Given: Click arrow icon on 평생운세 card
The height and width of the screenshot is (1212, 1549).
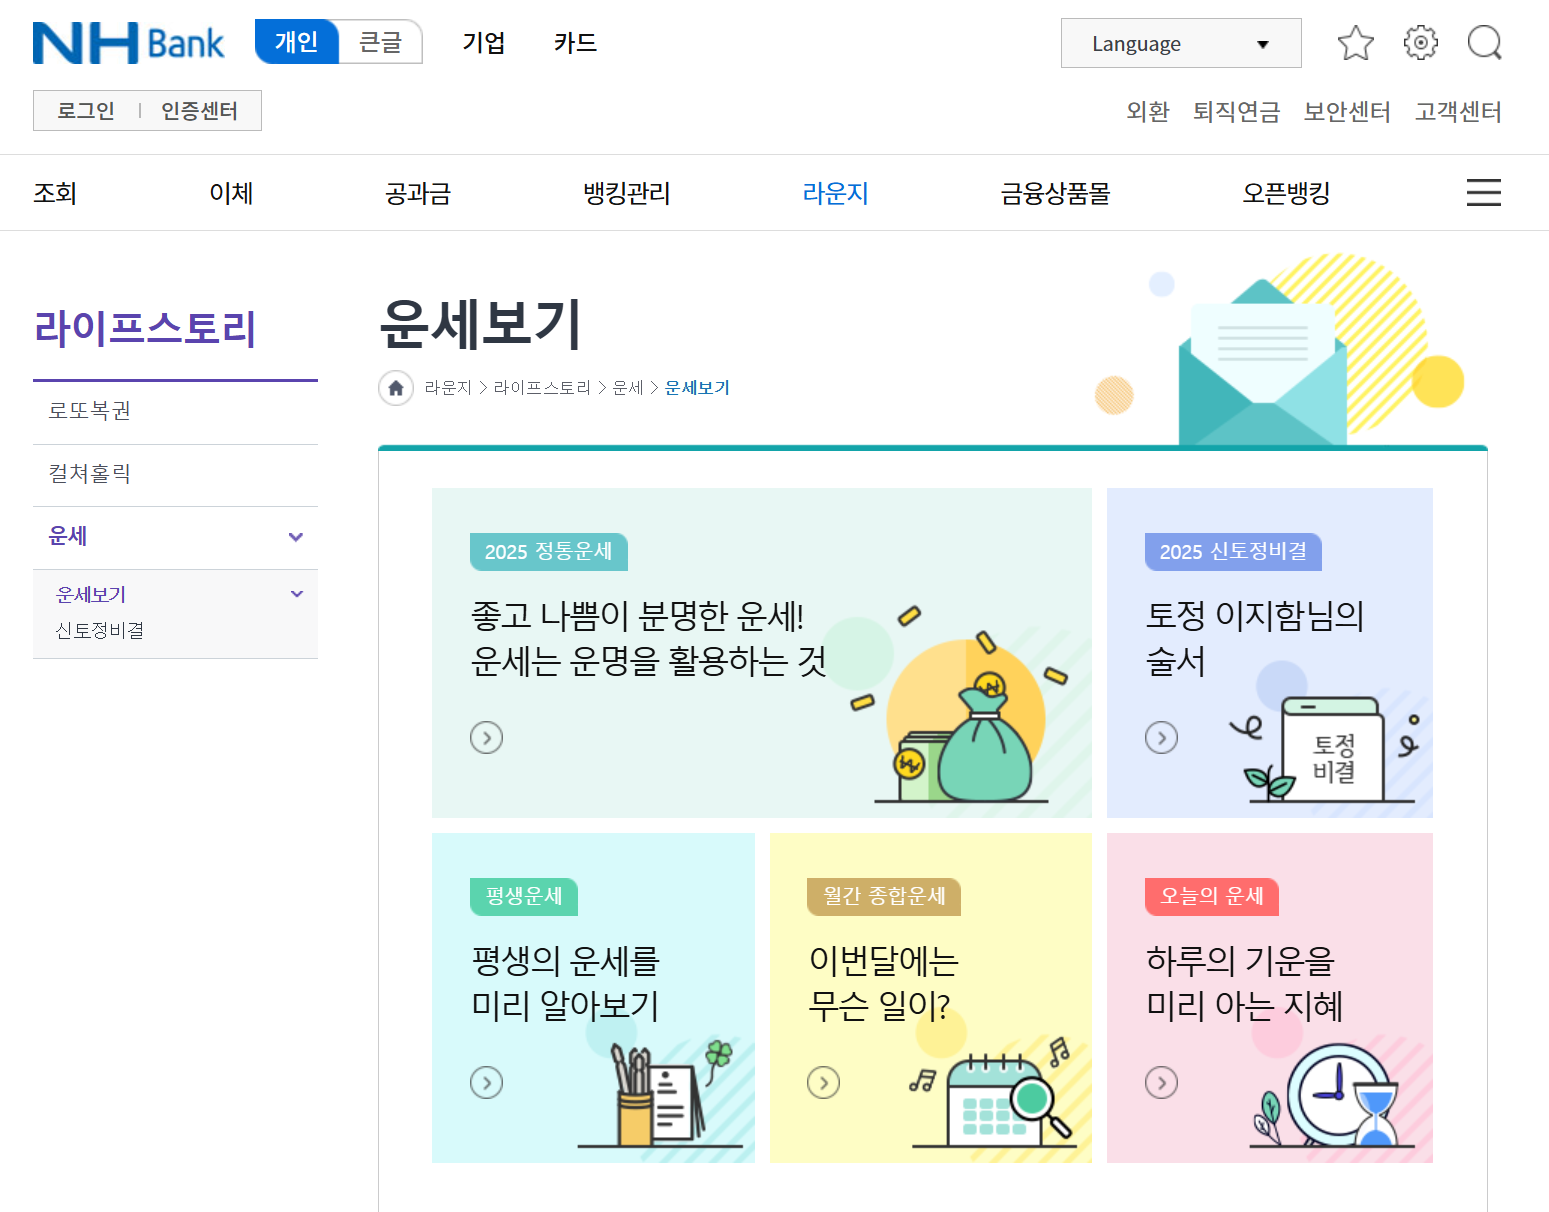Looking at the screenshot, I should pyautogui.click(x=487, y=1083).
